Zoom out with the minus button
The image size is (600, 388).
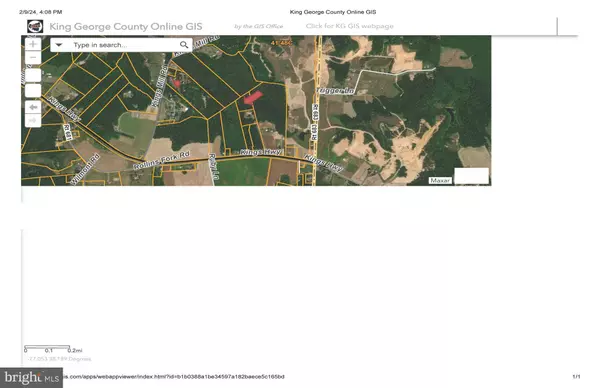[x=33, y=58]
